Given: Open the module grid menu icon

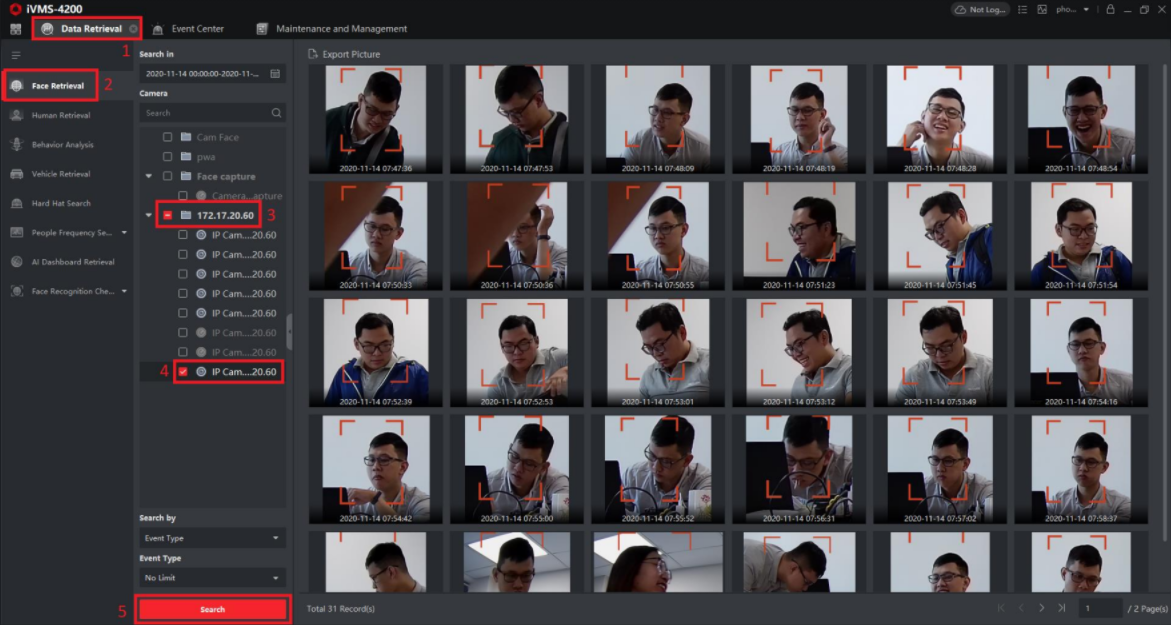Looking at the screenshot, I should (15, 29).
